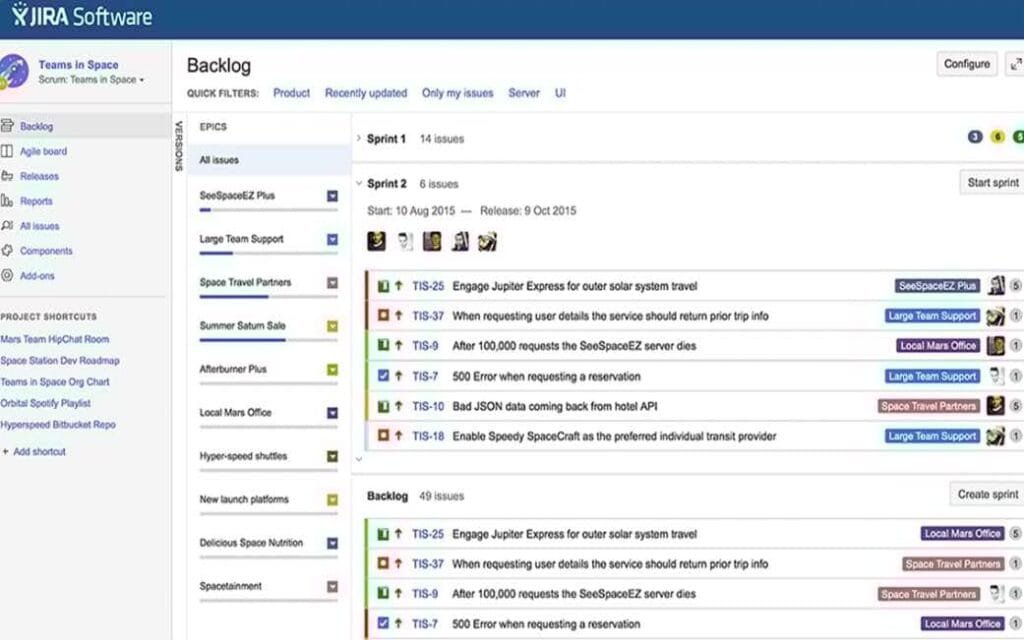This screenshot has width=1024, height=640.
Task: Open the Summer Saturn Sale epic dropdown
Action: click(x=332, y=326)
